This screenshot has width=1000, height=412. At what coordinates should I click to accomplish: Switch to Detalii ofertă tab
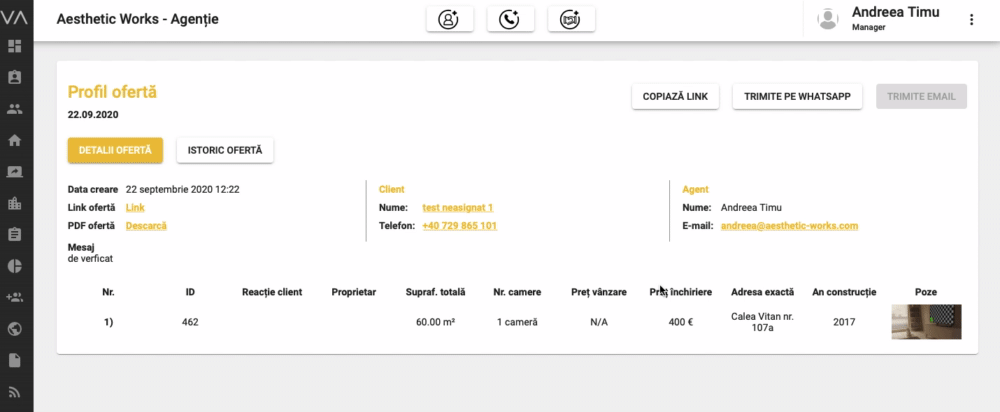point(115,150)
